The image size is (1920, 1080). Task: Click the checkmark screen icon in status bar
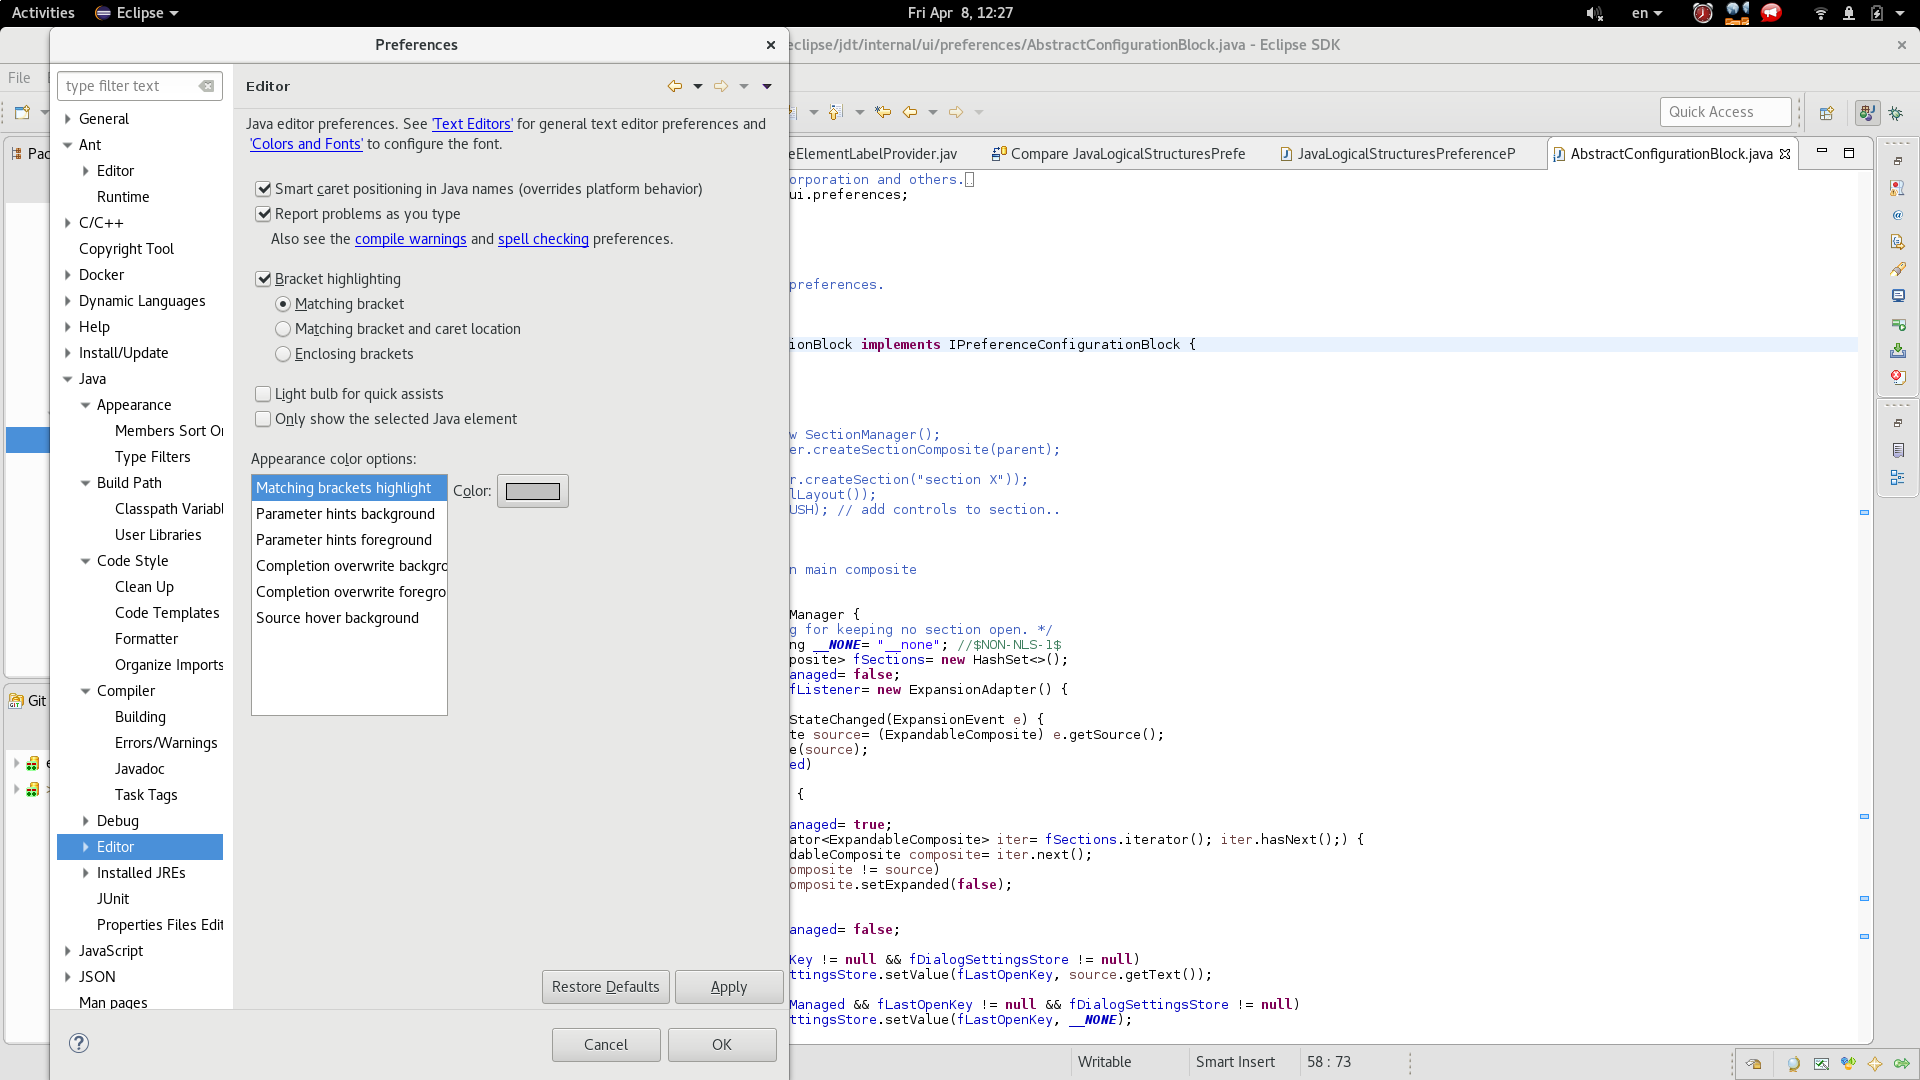[x=1821, y=1064]
